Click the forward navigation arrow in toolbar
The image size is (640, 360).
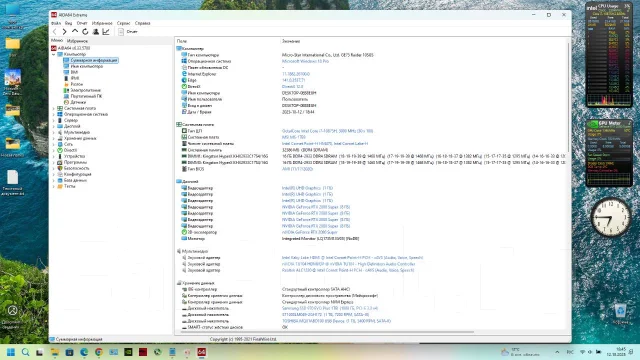(64, 31)
